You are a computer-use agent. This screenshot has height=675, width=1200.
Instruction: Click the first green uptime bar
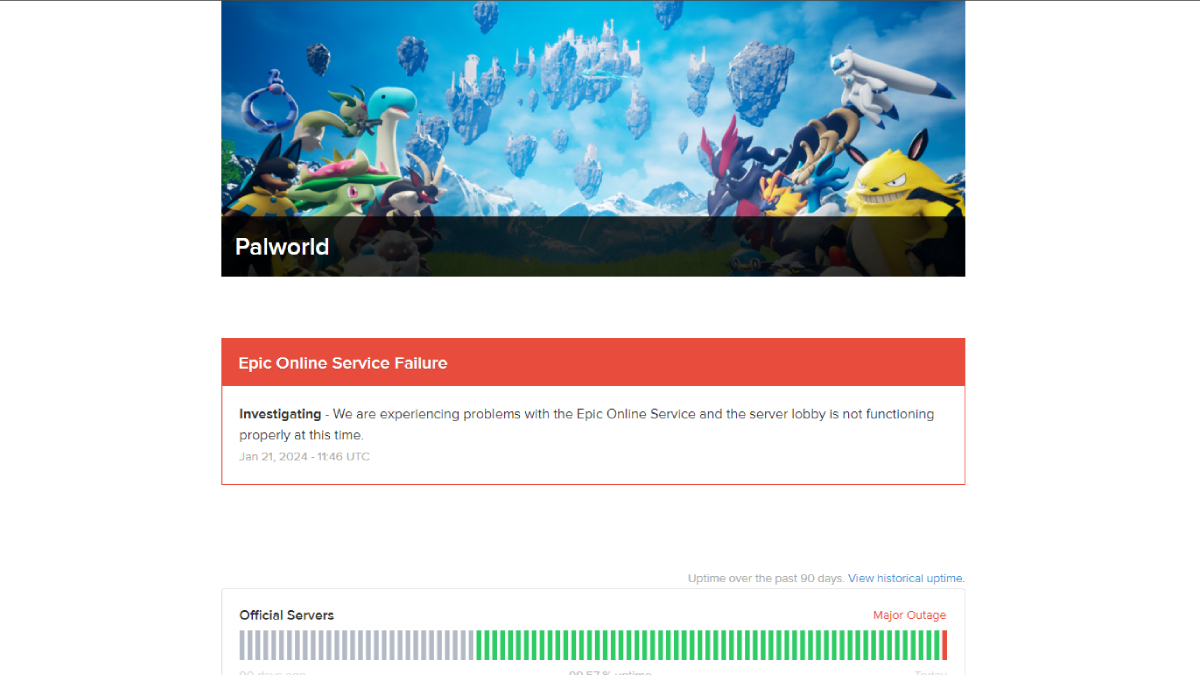click(x=479, y=645)
